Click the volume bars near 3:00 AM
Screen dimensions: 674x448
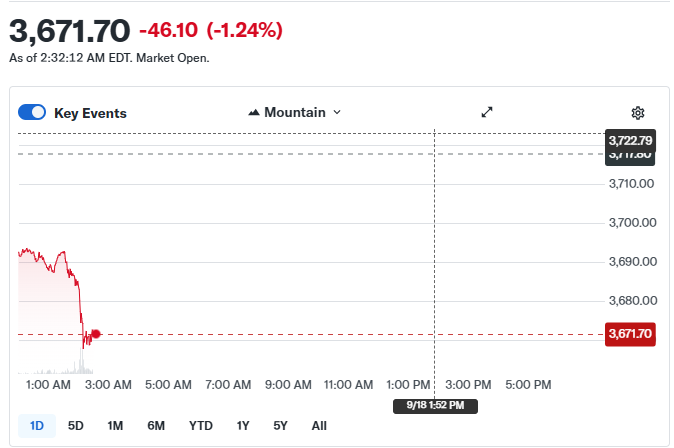[x=82, y=363]
